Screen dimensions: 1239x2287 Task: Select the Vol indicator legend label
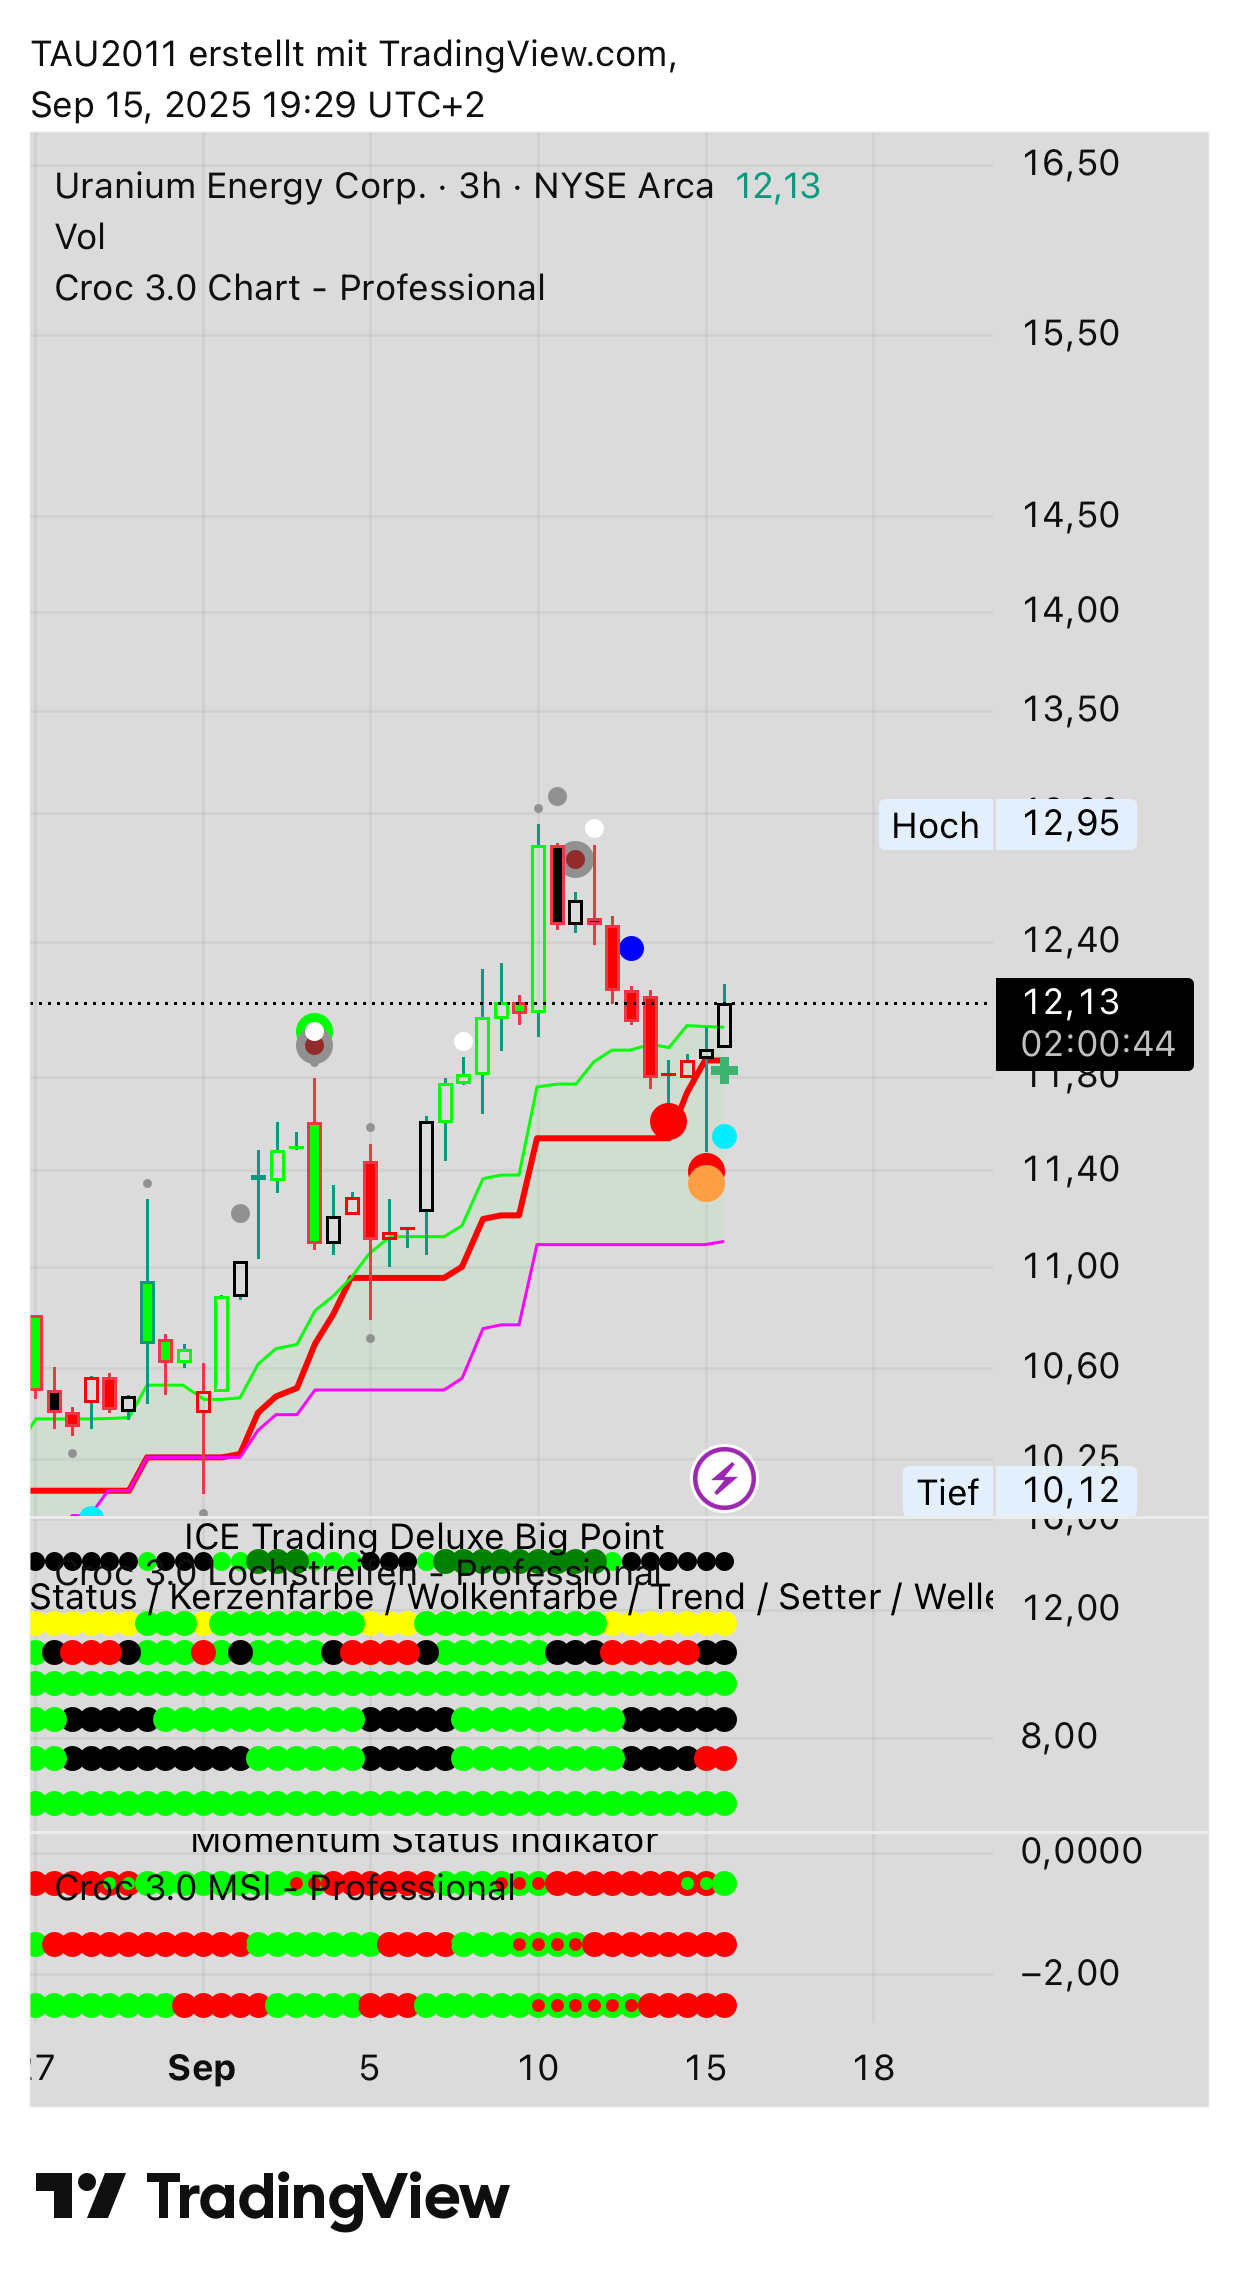tap(80, 238)
